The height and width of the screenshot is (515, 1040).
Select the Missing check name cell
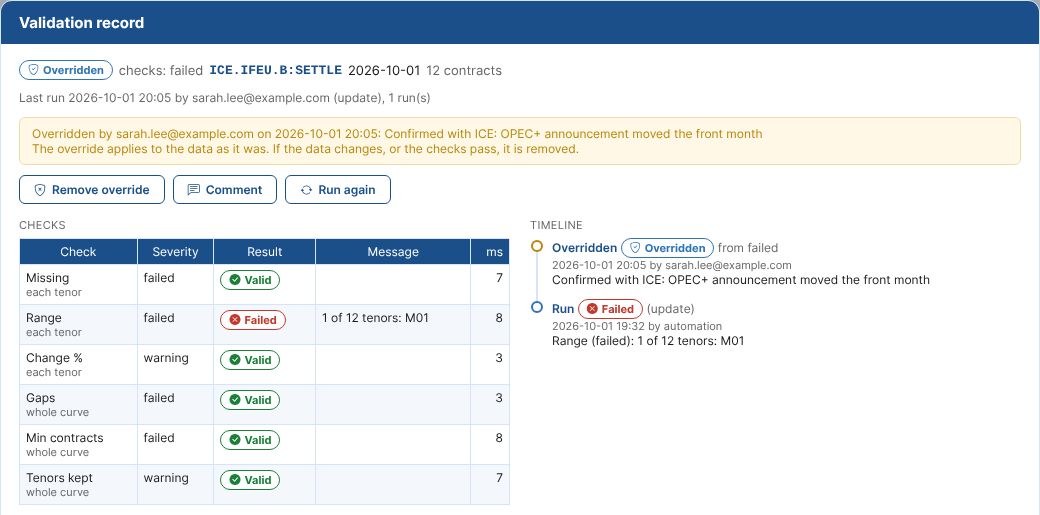tap(78, 285)
